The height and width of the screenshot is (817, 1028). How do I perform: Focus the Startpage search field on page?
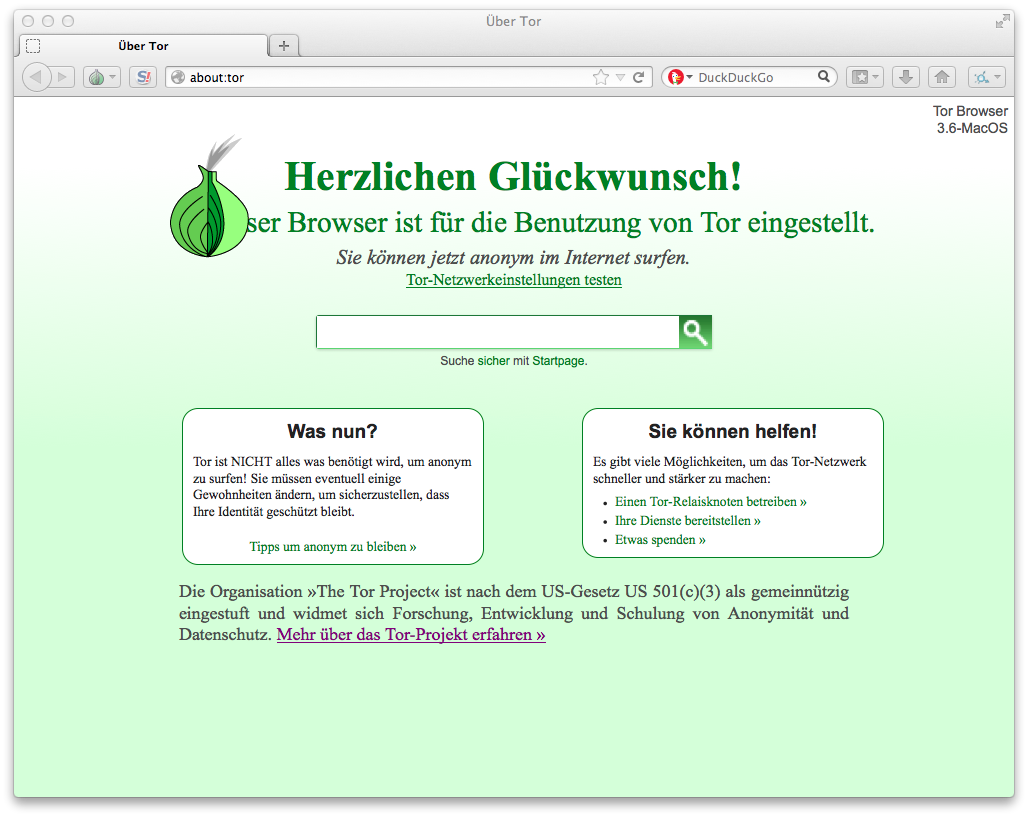pos(497,332)
